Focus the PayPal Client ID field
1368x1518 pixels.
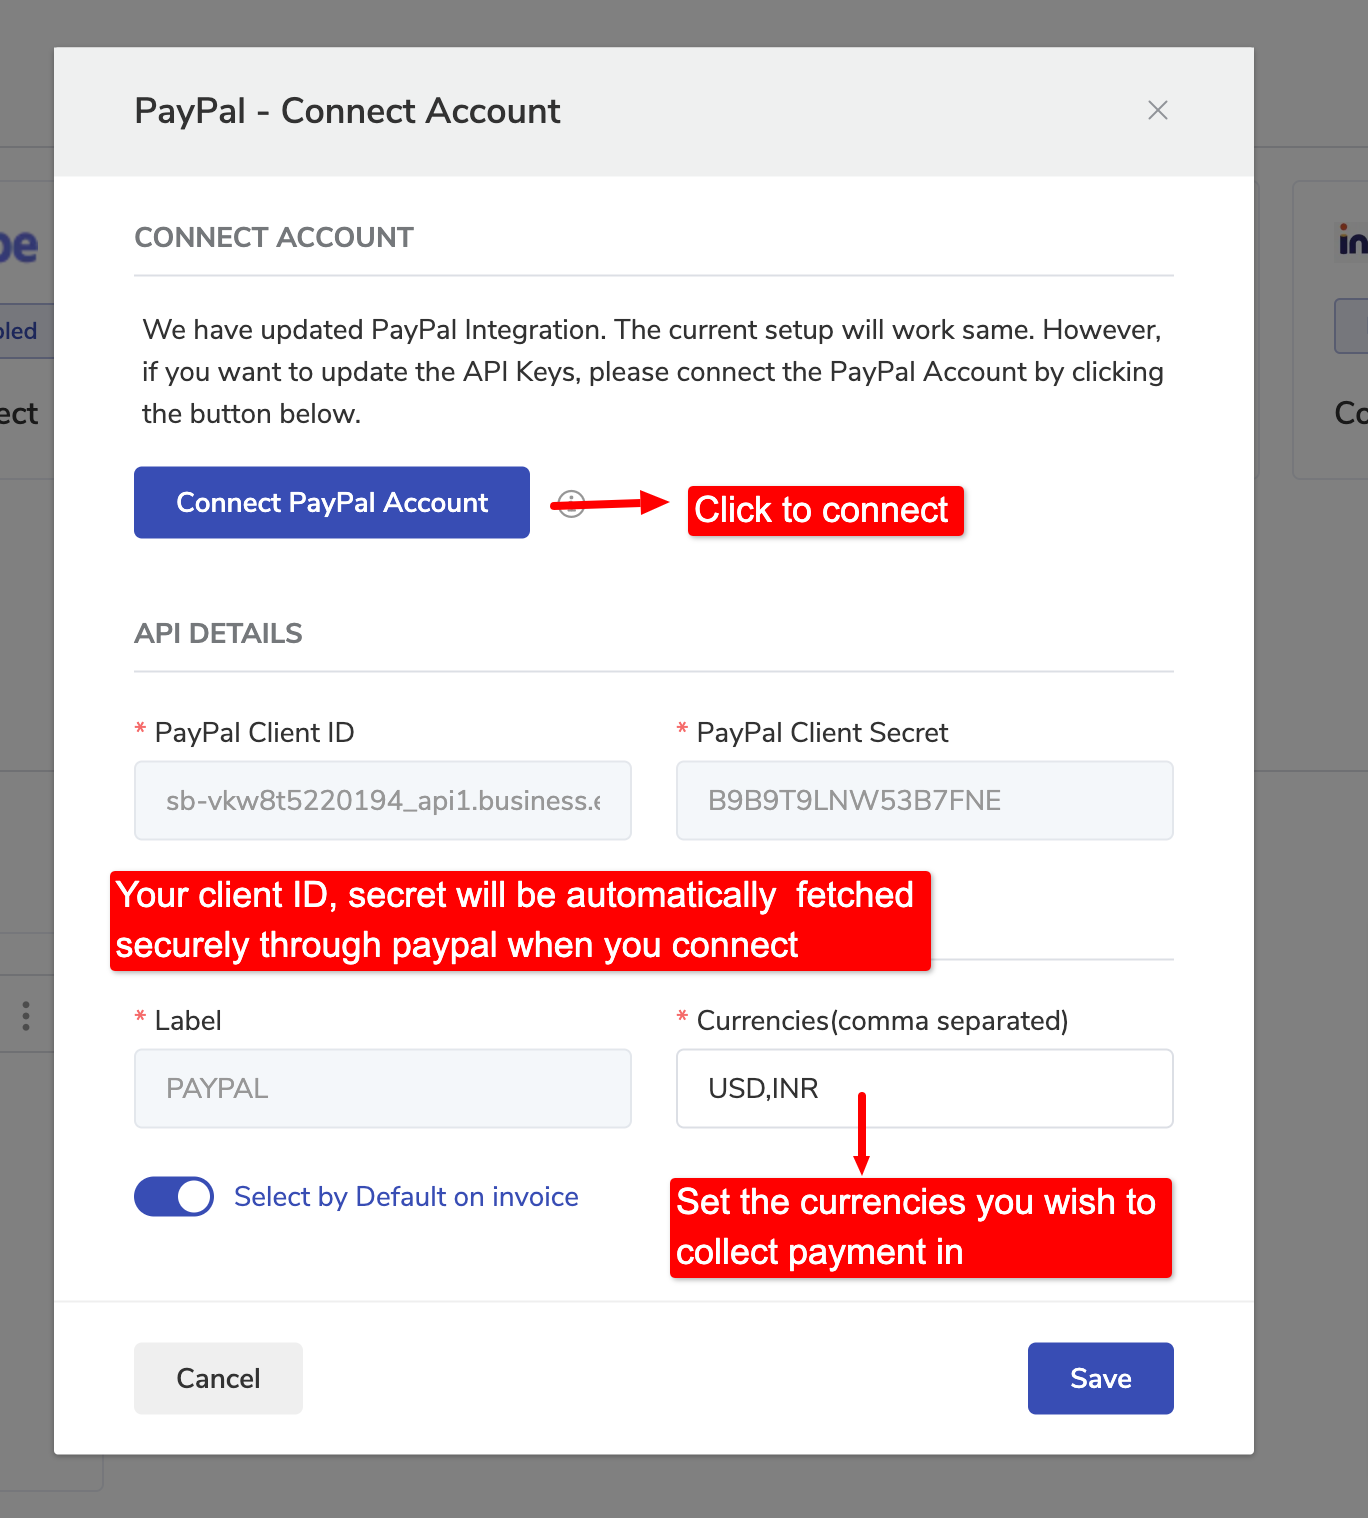[383, 801]
